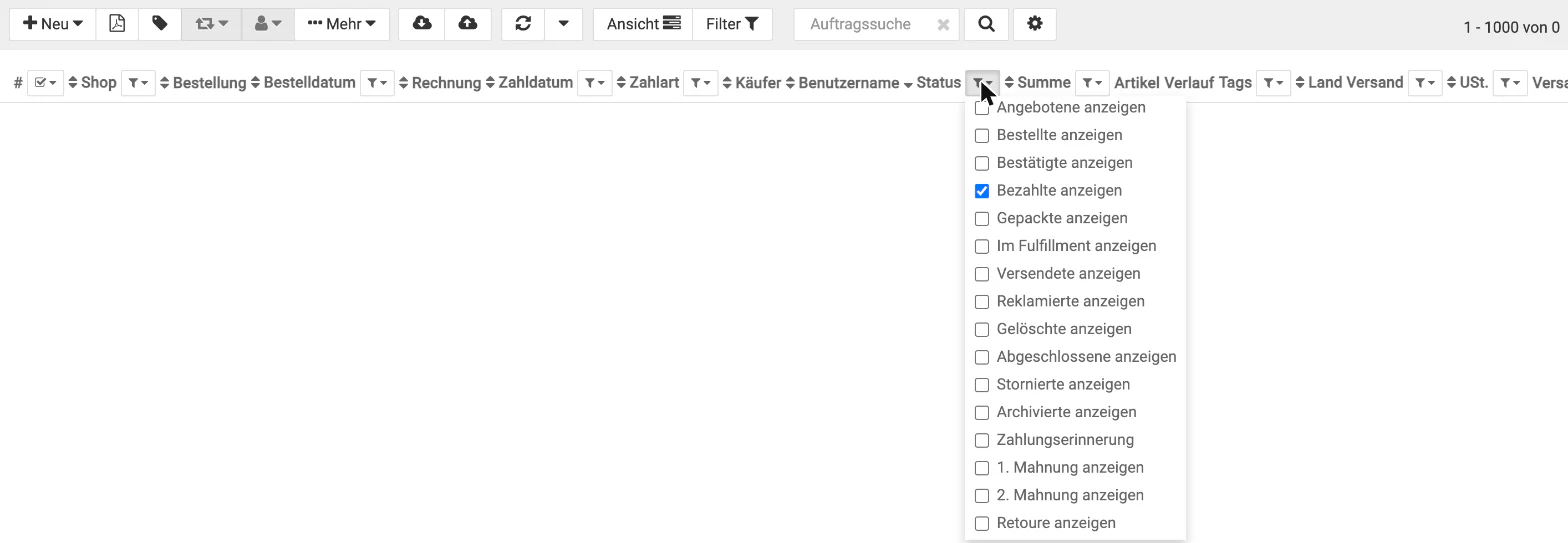This screenshot has height=543, width=1568.
Task: Click the magnifier search icon button
Action: [x=986, y=24]
